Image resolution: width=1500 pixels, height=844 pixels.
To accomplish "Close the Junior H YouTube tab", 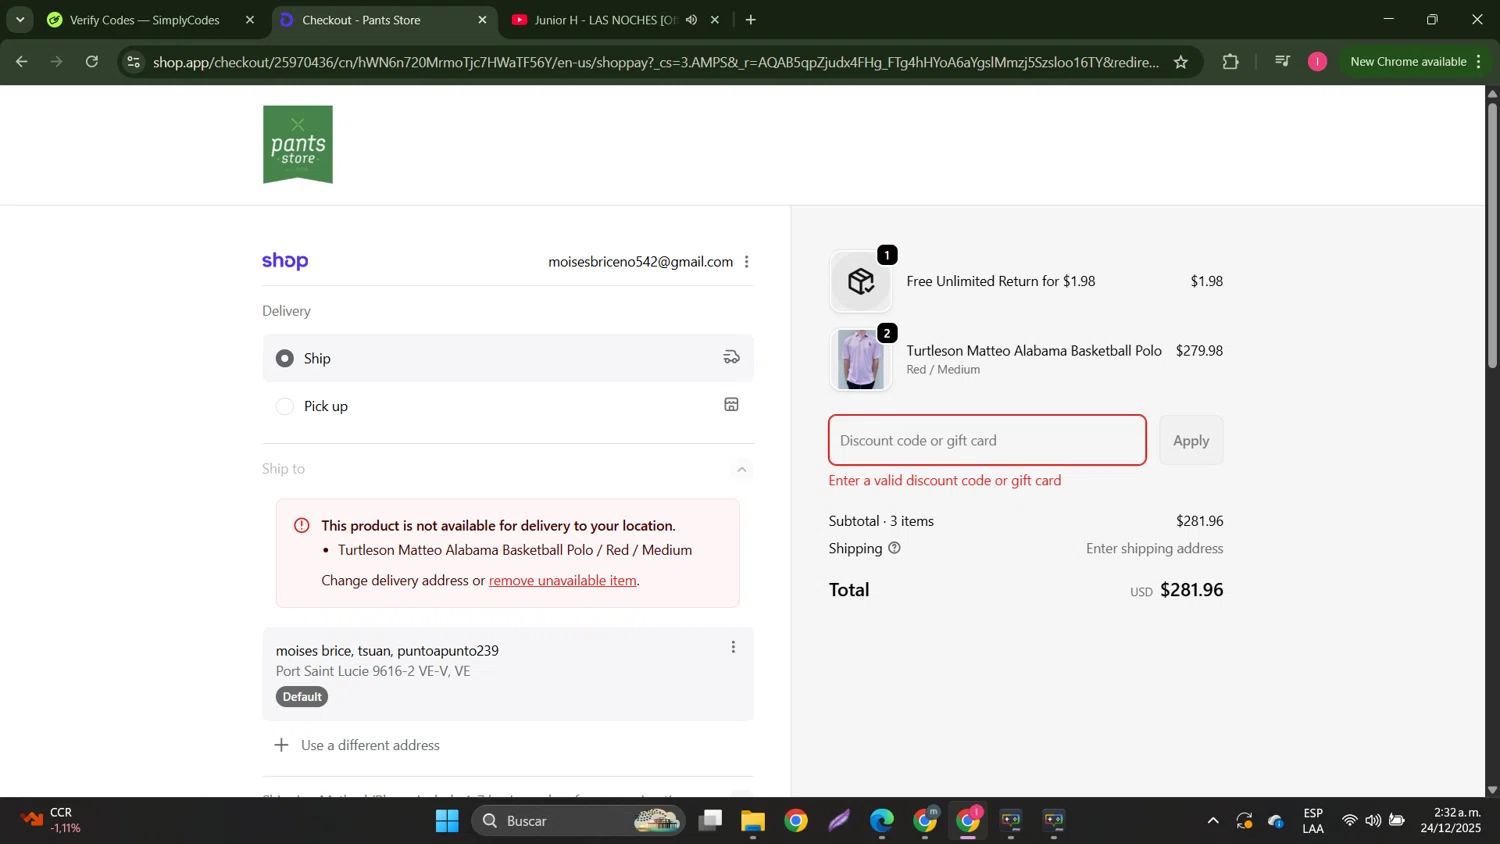I will click(715, 20).
